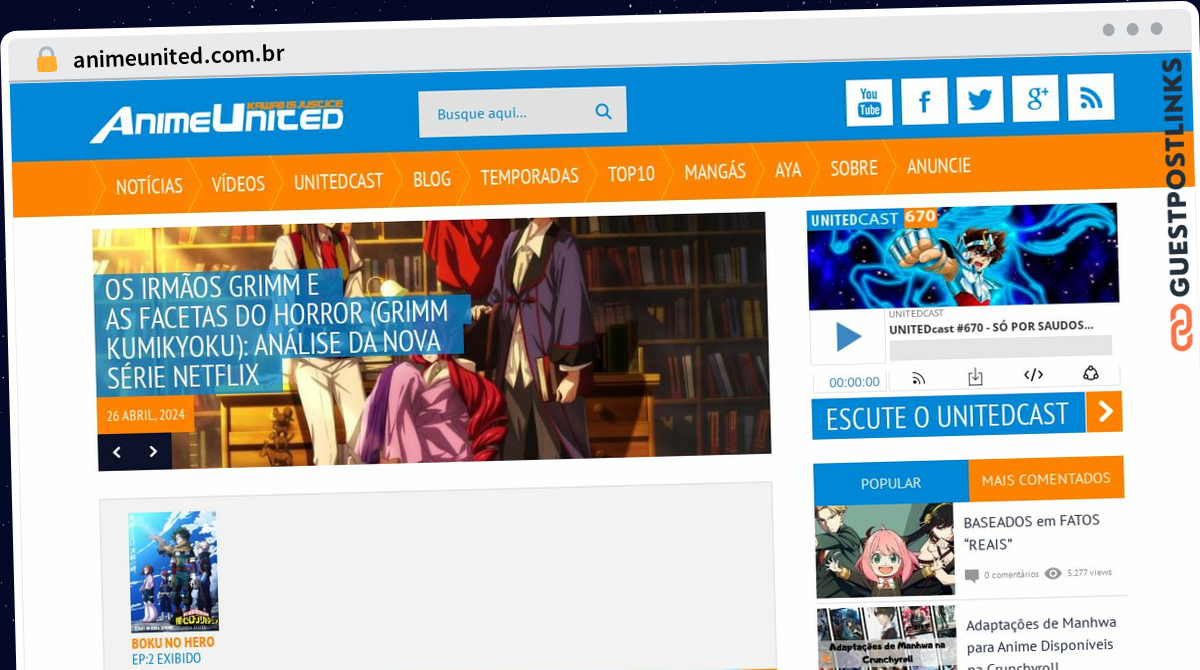
Task: Go to next slide in carousel
Action: (153, 451)
